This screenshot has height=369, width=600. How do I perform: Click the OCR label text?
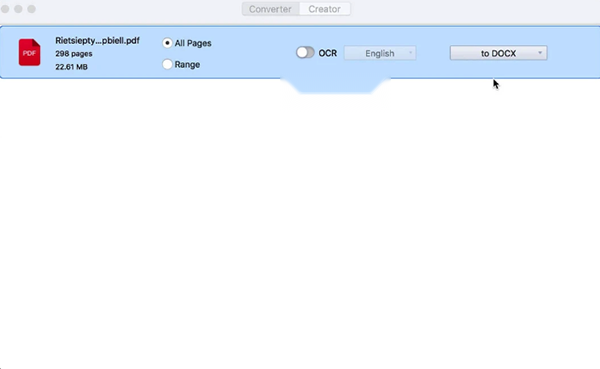tap(328, 53)
